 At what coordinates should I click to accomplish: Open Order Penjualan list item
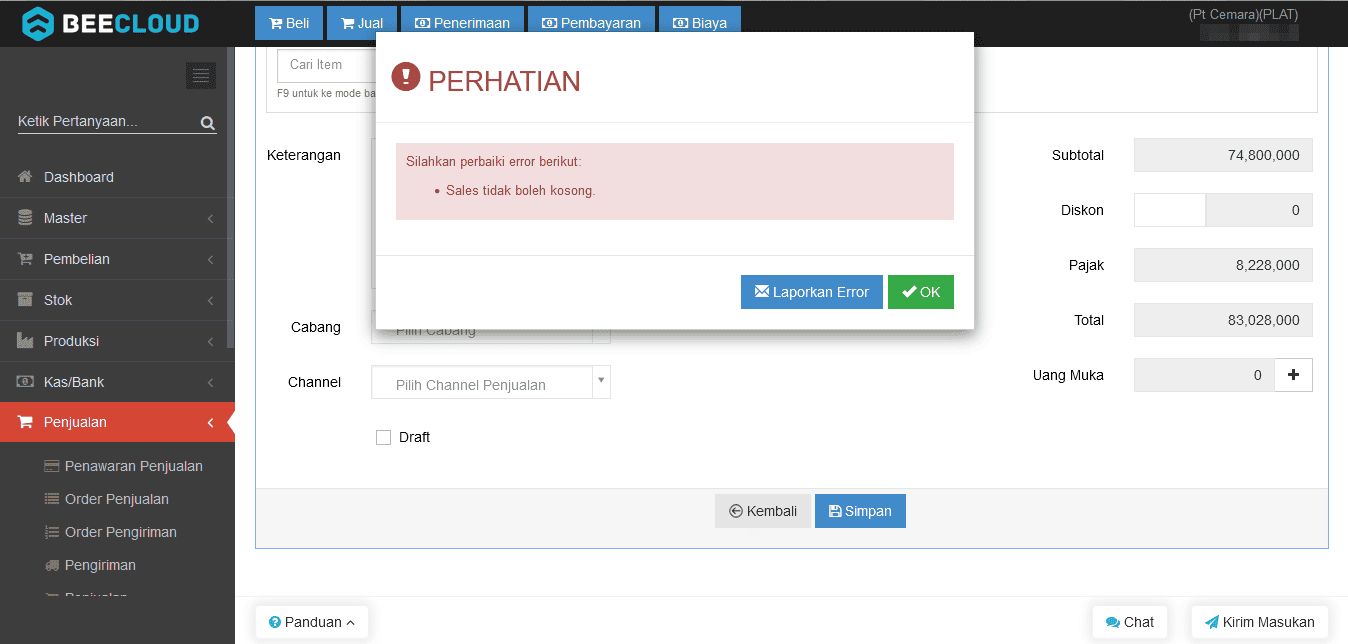116,499
